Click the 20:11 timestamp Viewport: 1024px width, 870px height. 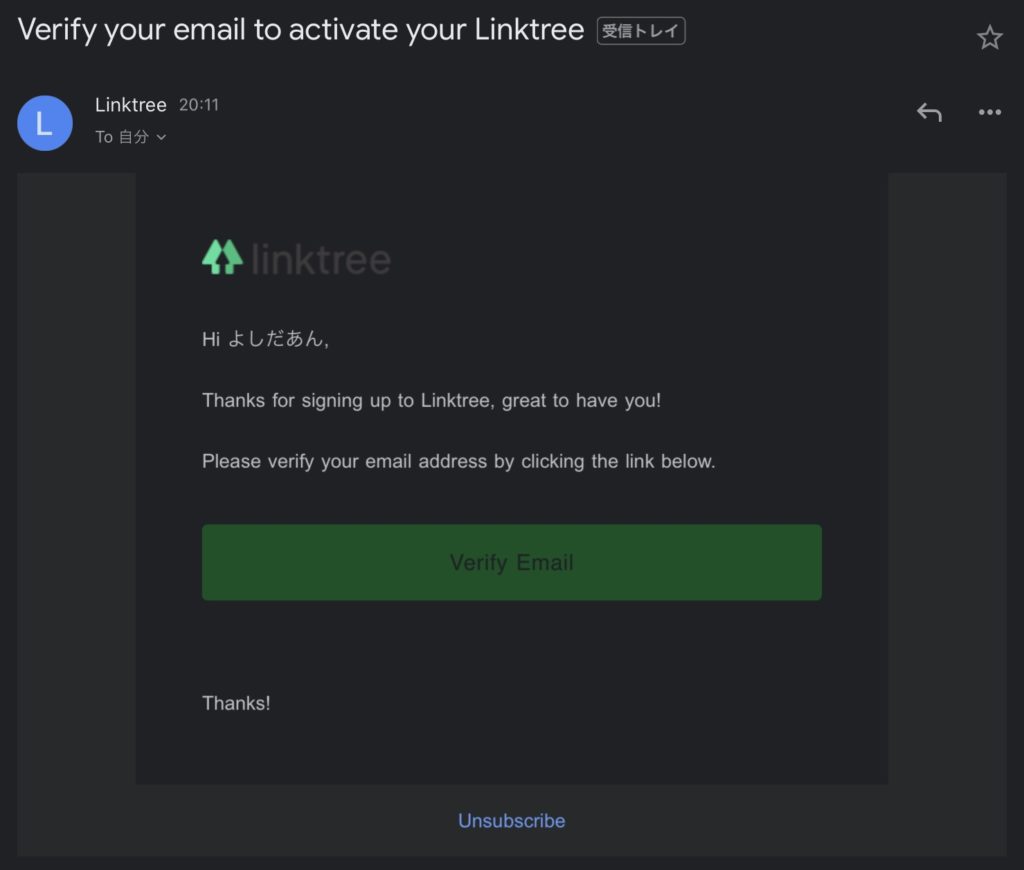pos(199,105)
